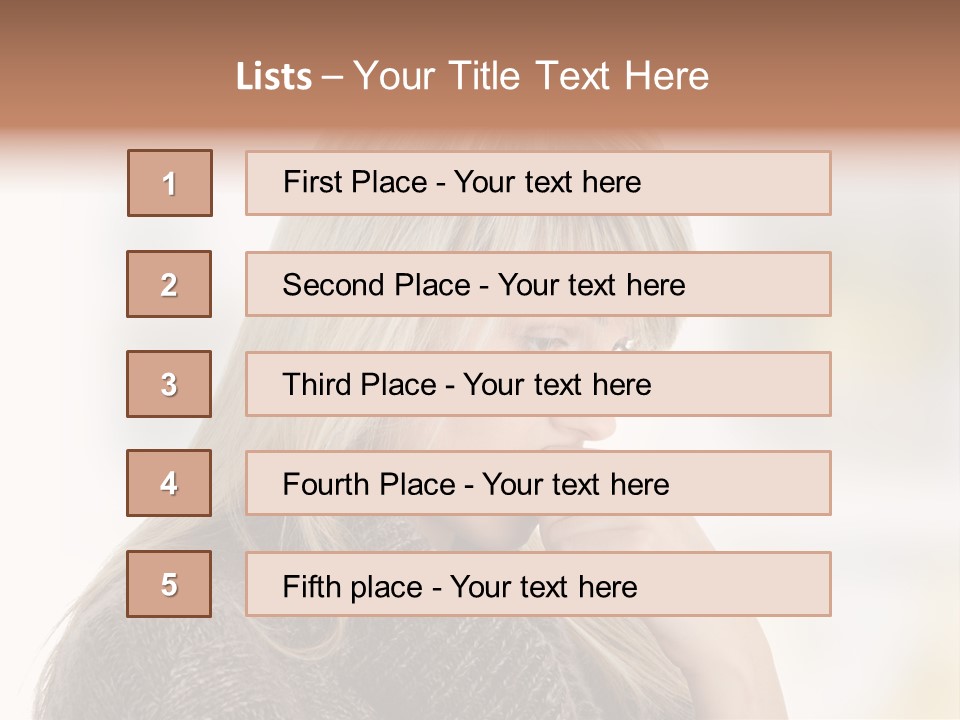Select the number 3 box

click(169, 384)
